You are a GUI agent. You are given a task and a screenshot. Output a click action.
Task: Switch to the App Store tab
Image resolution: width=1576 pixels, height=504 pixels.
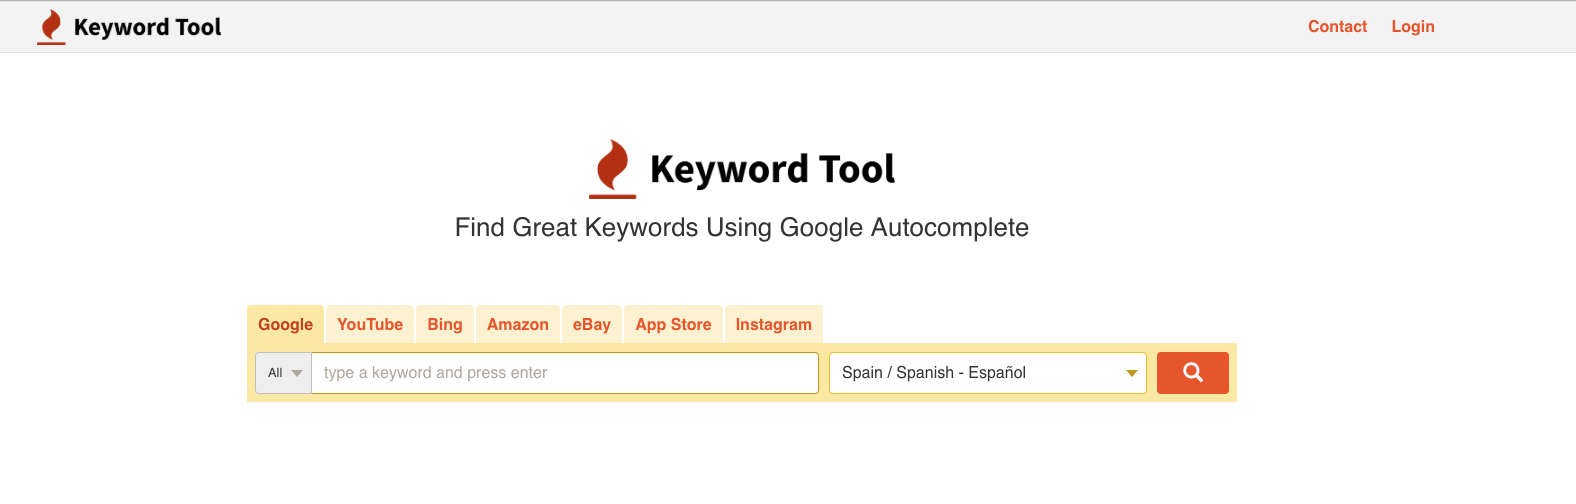pos(673,324)
